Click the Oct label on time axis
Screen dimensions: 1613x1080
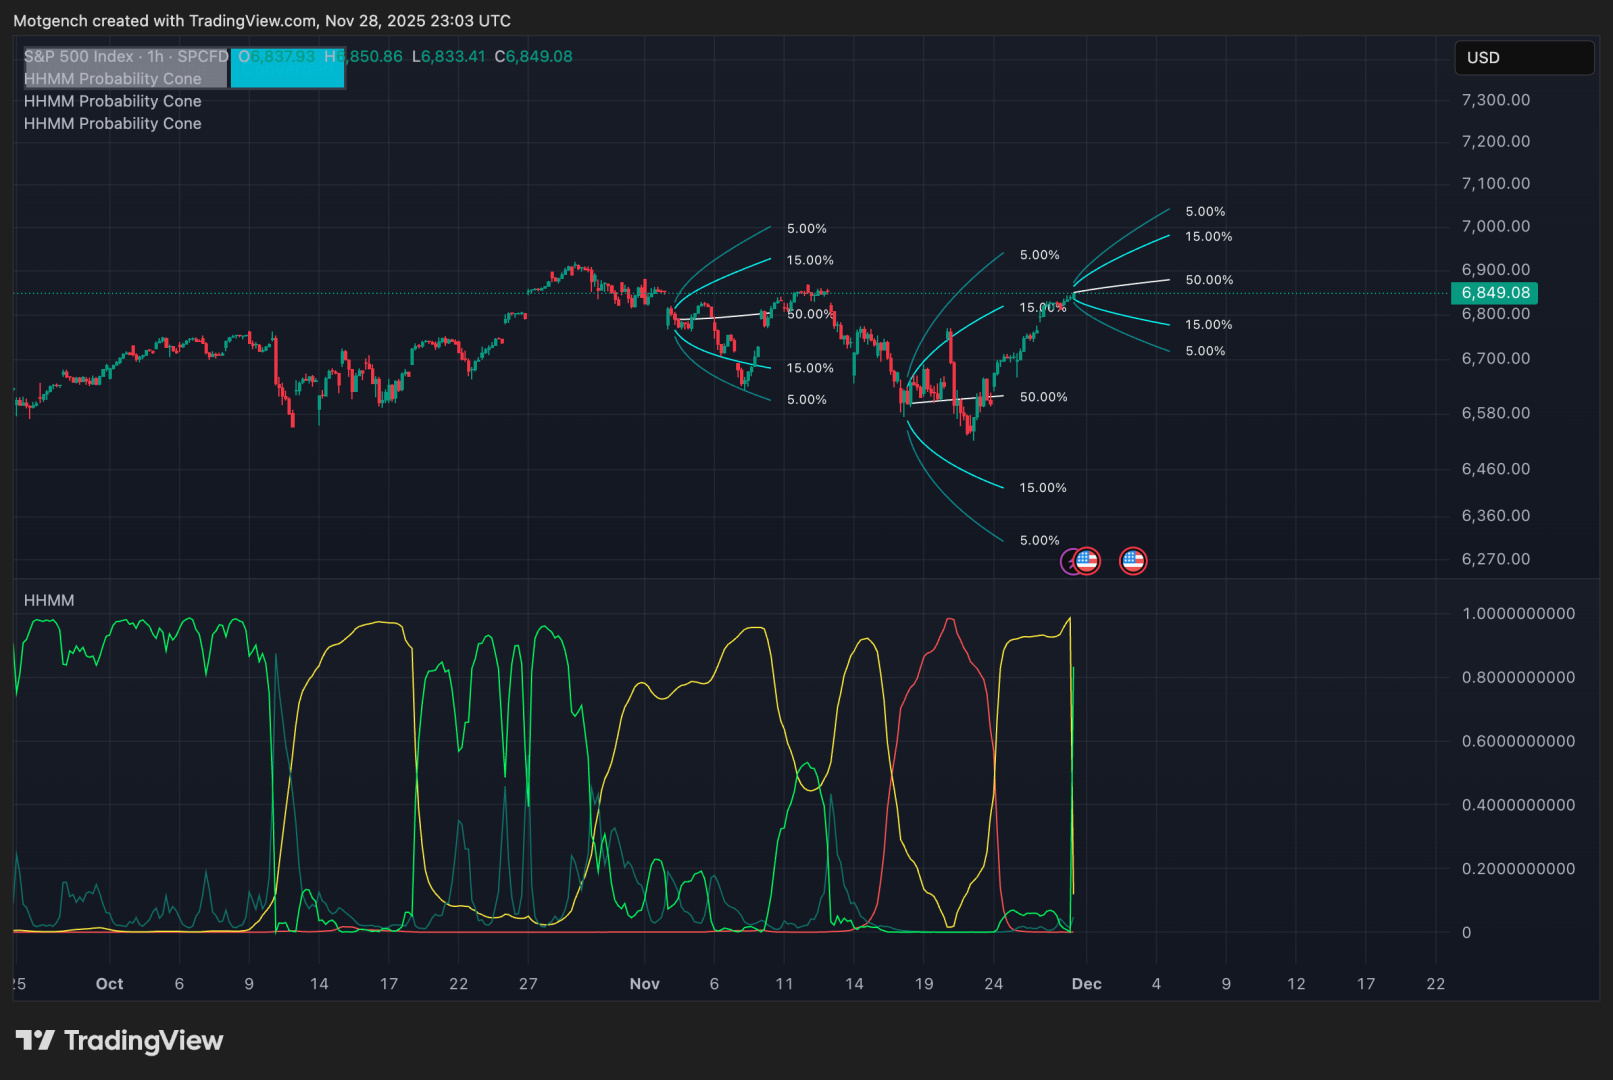pos(109,984)
